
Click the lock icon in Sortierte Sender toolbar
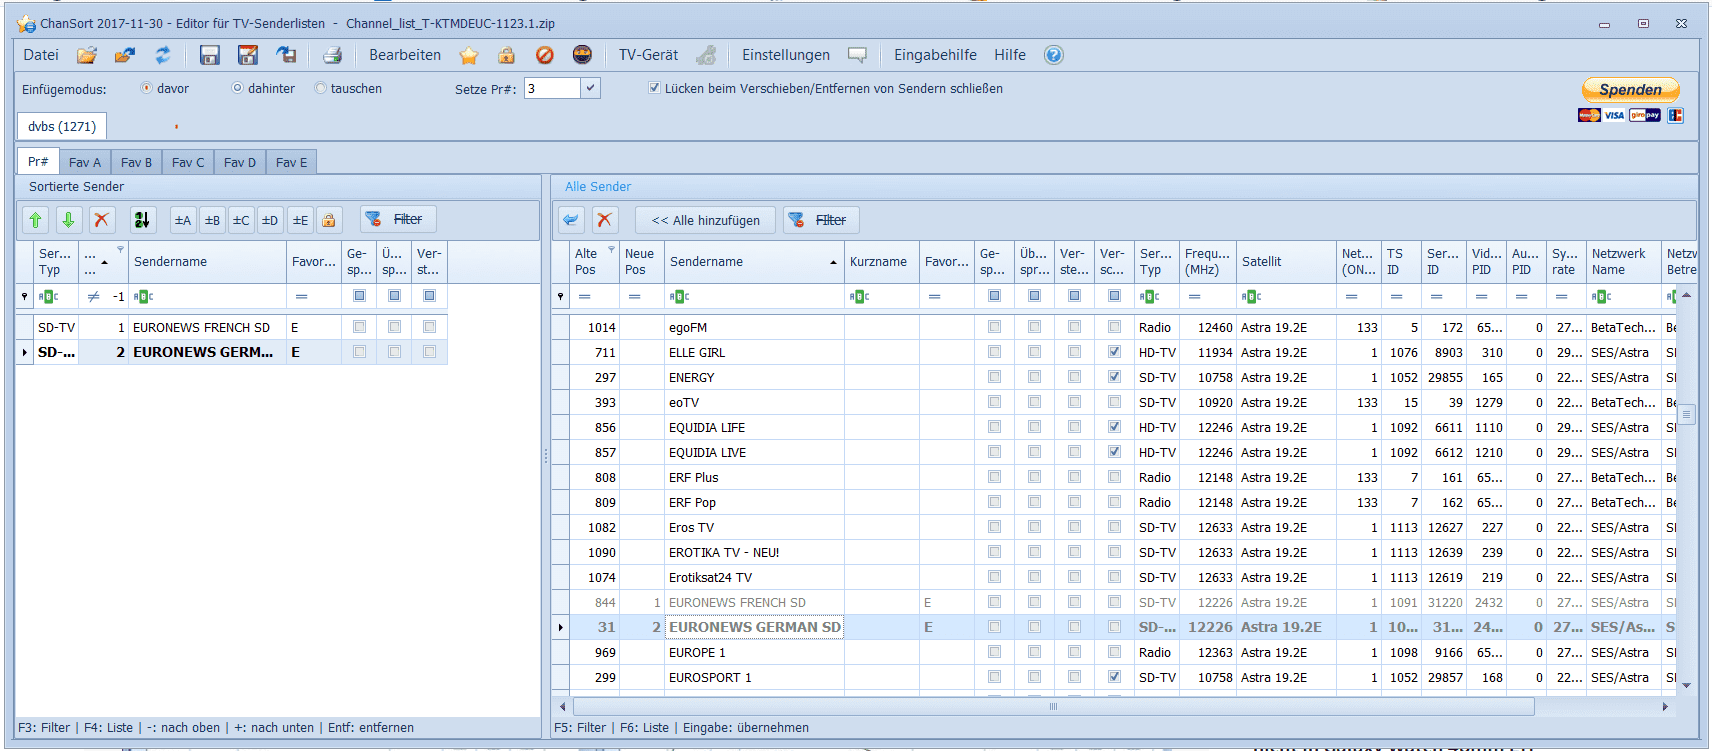[329, 220]
